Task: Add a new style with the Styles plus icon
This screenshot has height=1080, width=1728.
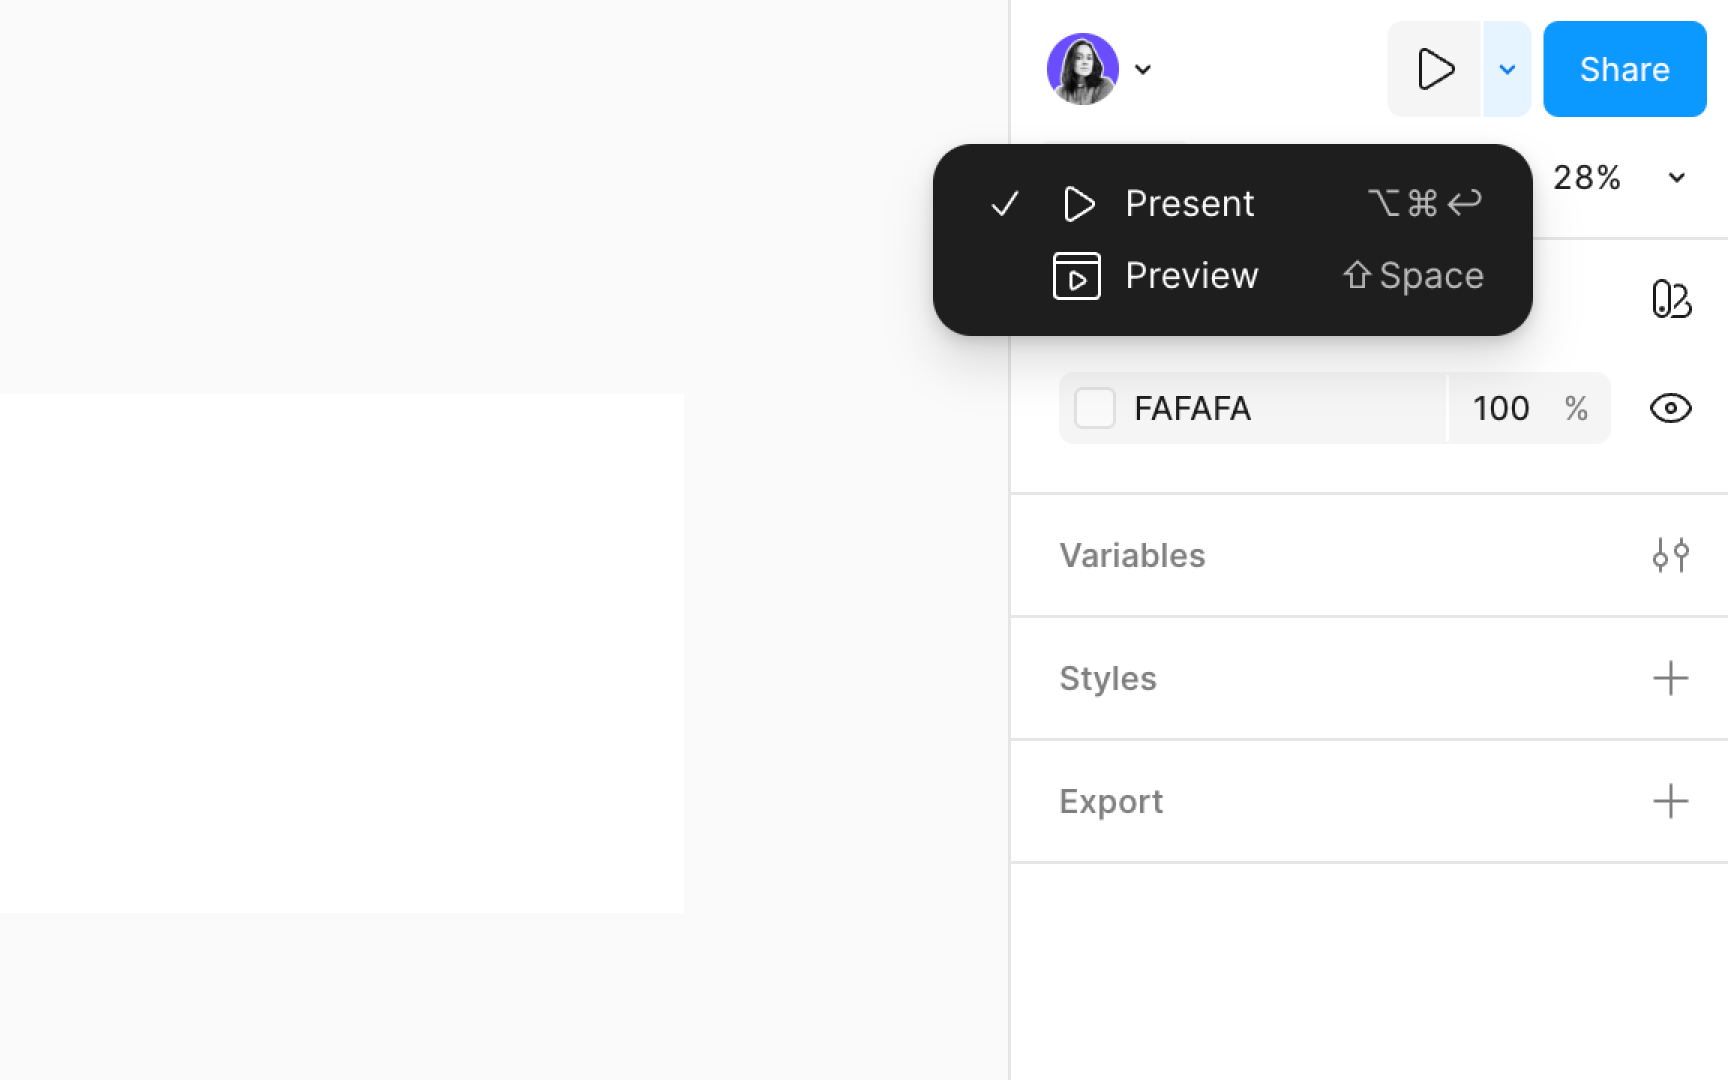Action: [x=1670, y=678]
